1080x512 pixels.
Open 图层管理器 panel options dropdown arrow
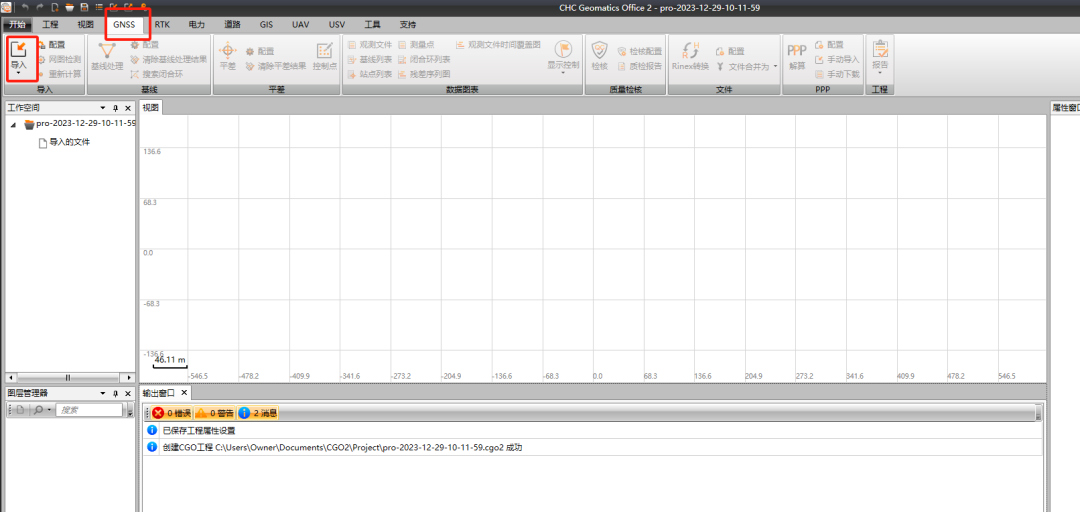pos(103,393)
